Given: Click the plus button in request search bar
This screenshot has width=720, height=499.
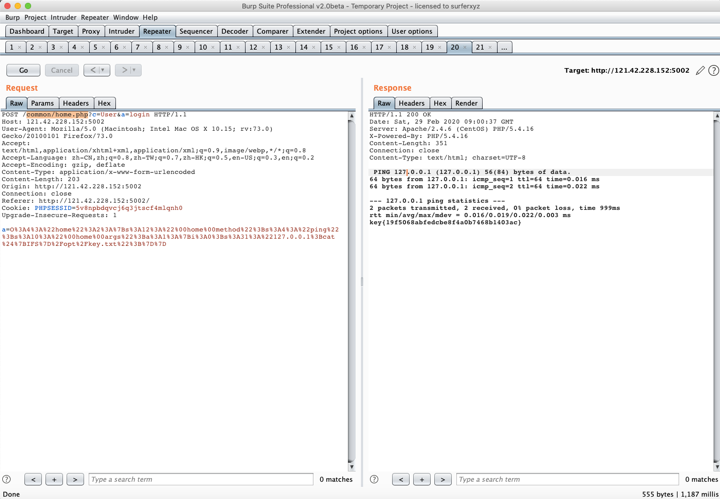Looking at the screenshot, I should pos(54,480).
